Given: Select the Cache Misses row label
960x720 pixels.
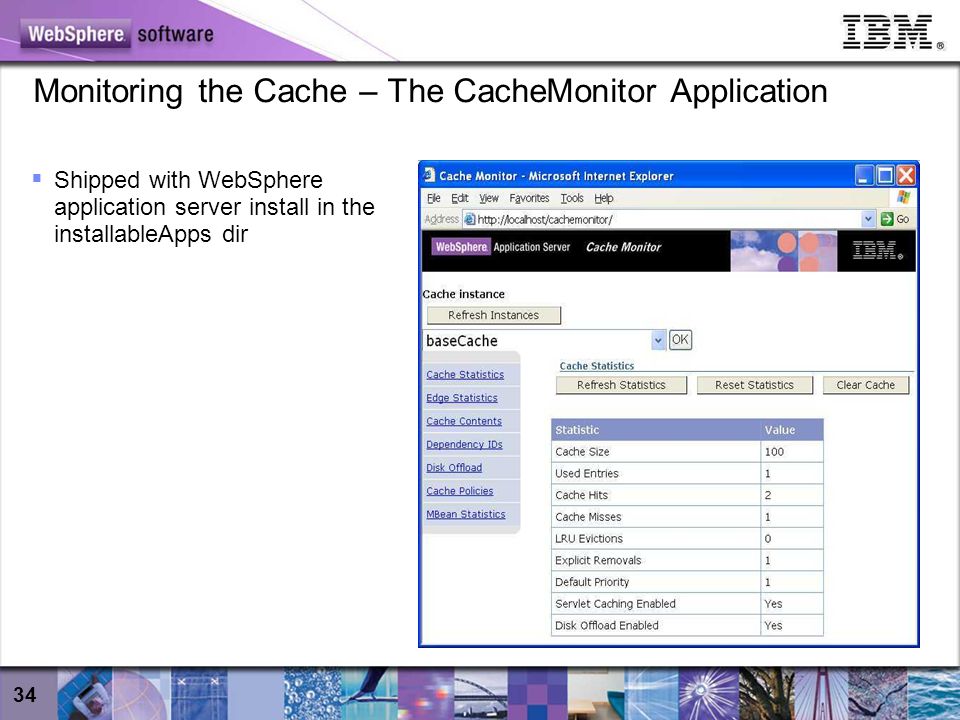Looking at the screenshot, I should coord(588,517).
